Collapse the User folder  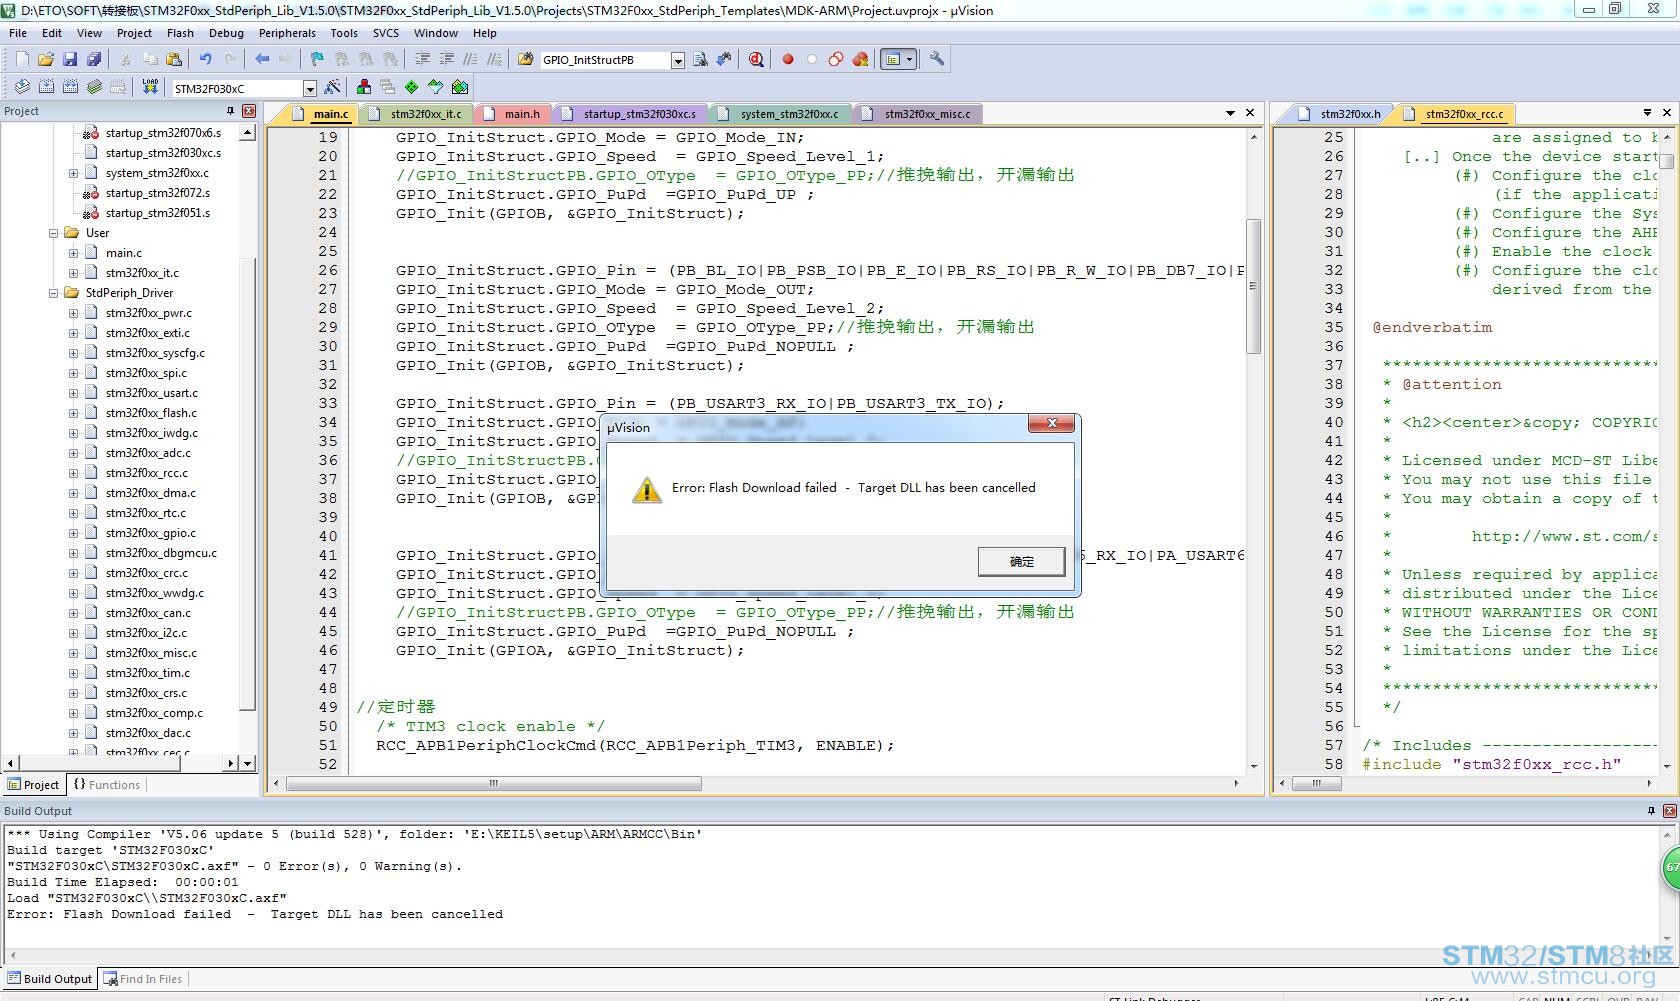point(53,233)
